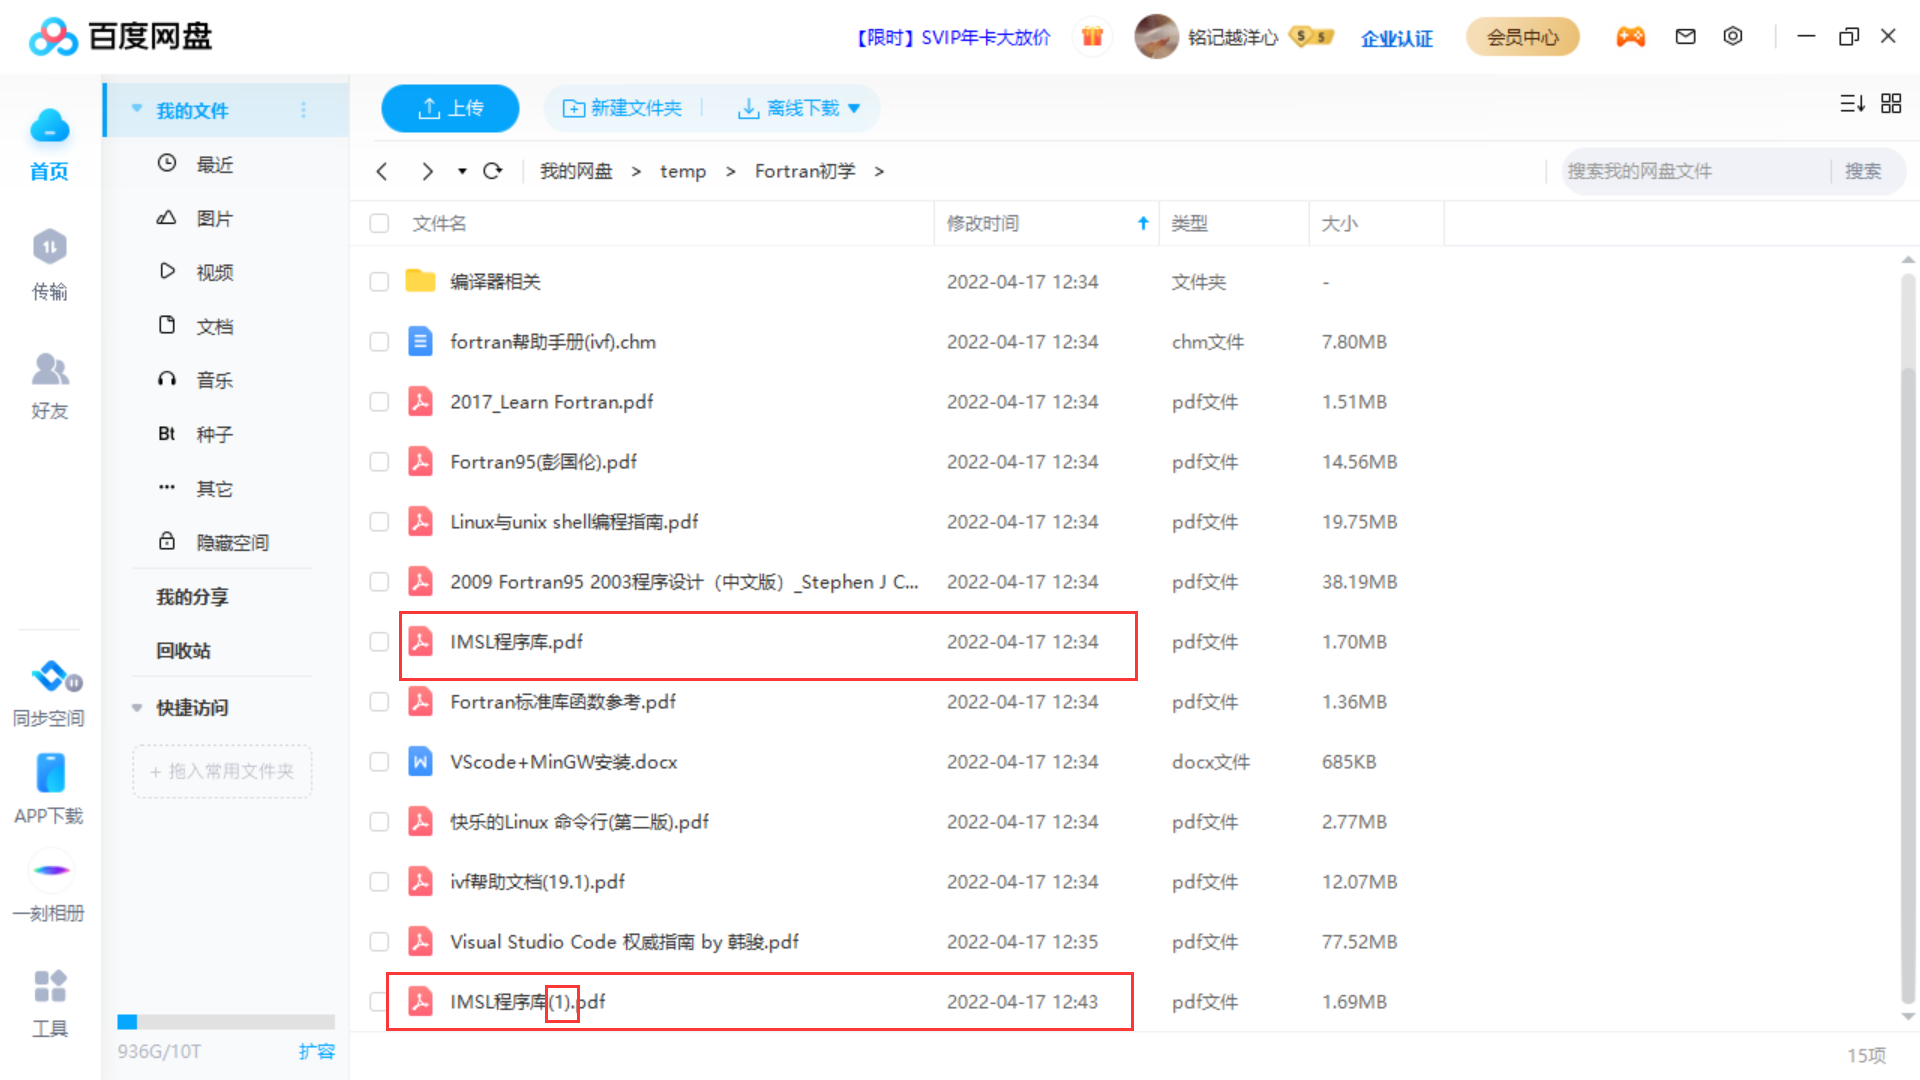
Task: Open the Friends (好友) sidebar icon
Action: [49, 370]
